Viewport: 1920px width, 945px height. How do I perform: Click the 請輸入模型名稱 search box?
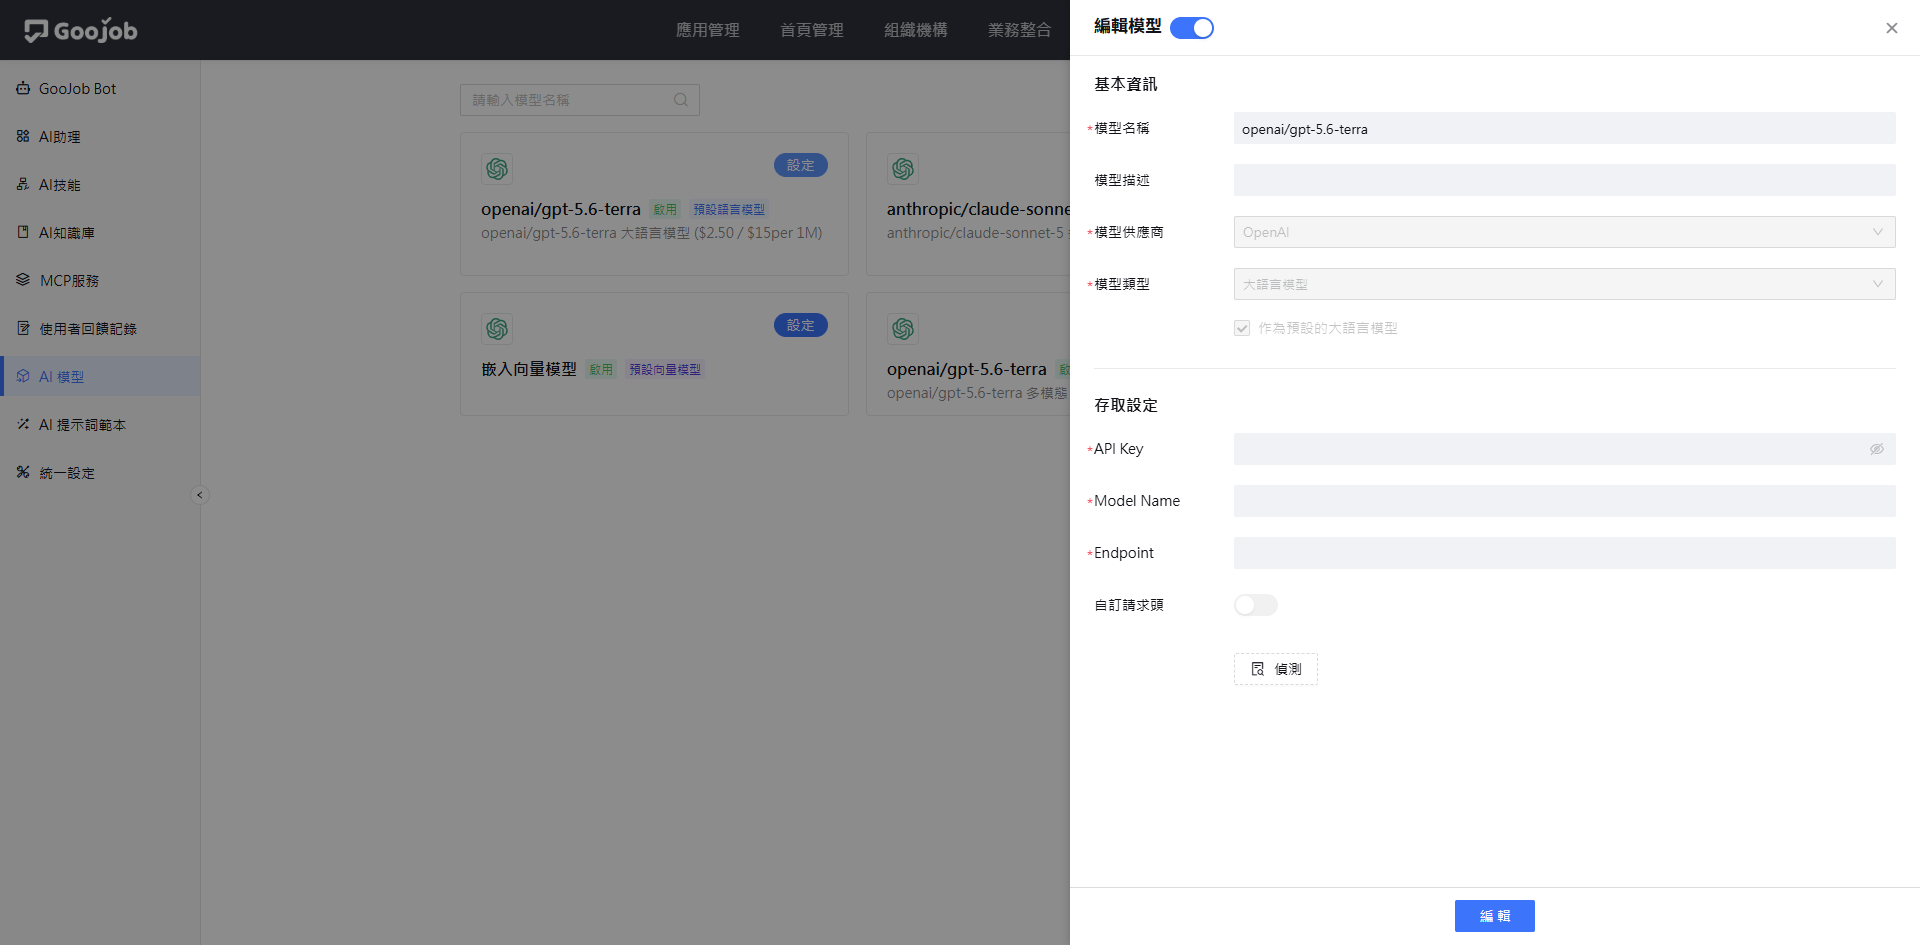tap(580, 100)
